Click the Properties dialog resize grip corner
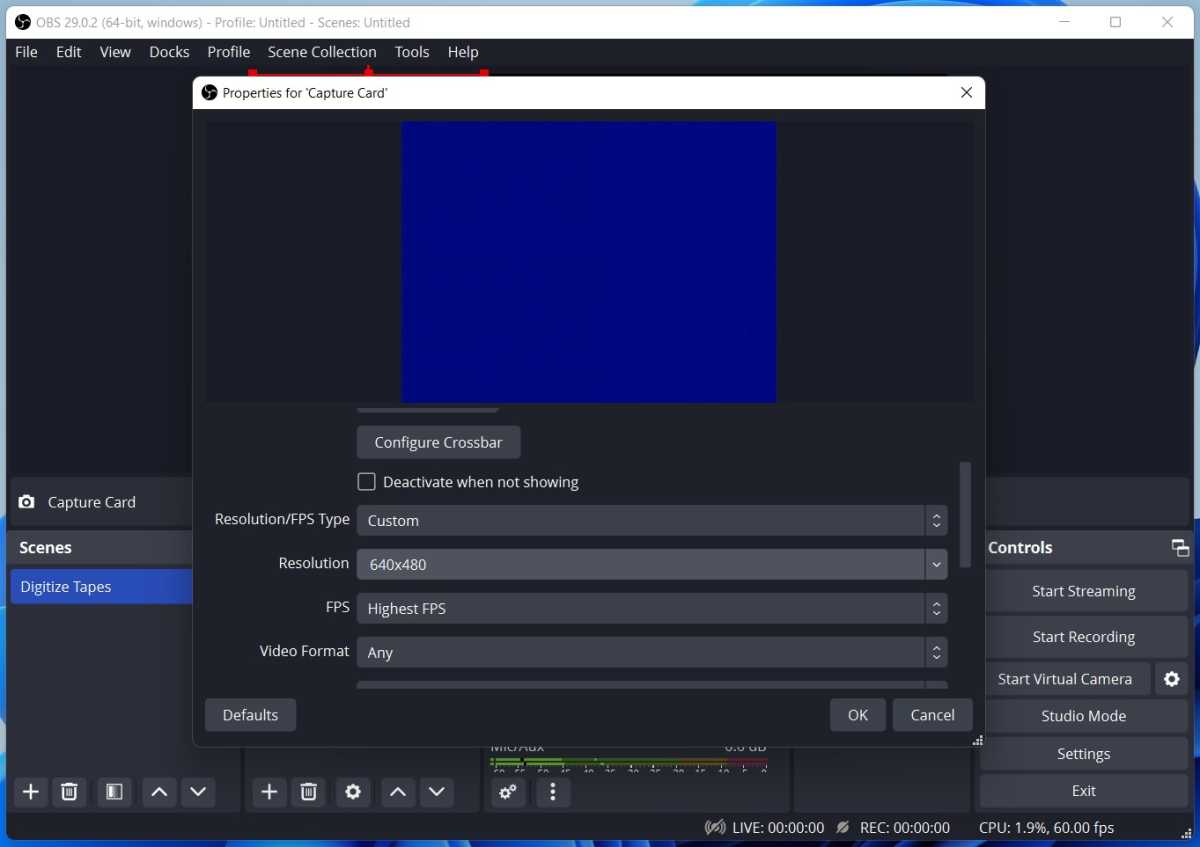1200x847 pixels. point(977,740)
